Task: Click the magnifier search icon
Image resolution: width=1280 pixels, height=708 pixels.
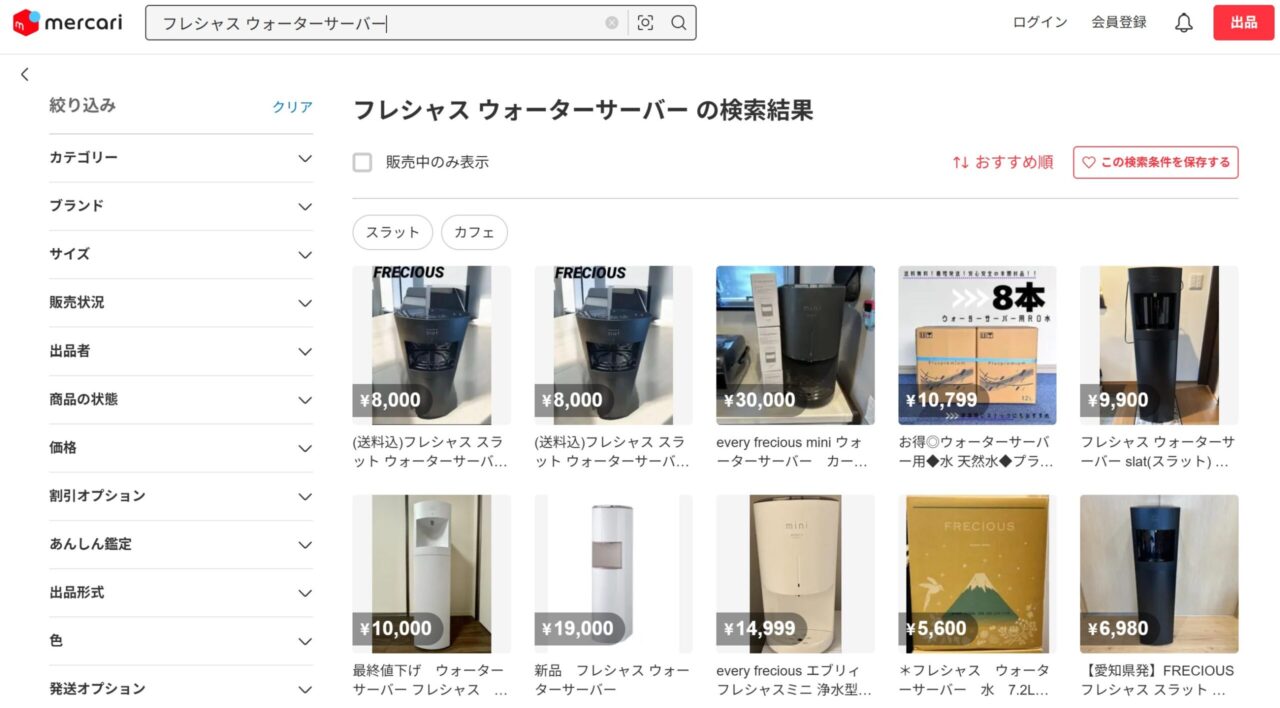Action: point(679,23)
